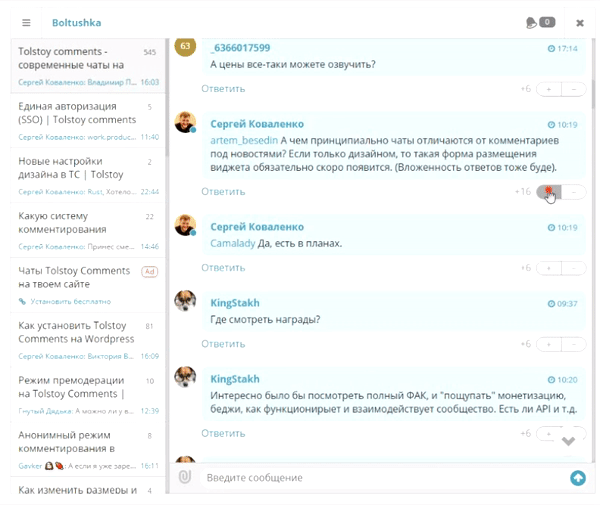600x505 pixels.
Task: Reply to Сергей Коваленко's artem_besedin message
Action: tap(223, 191)
